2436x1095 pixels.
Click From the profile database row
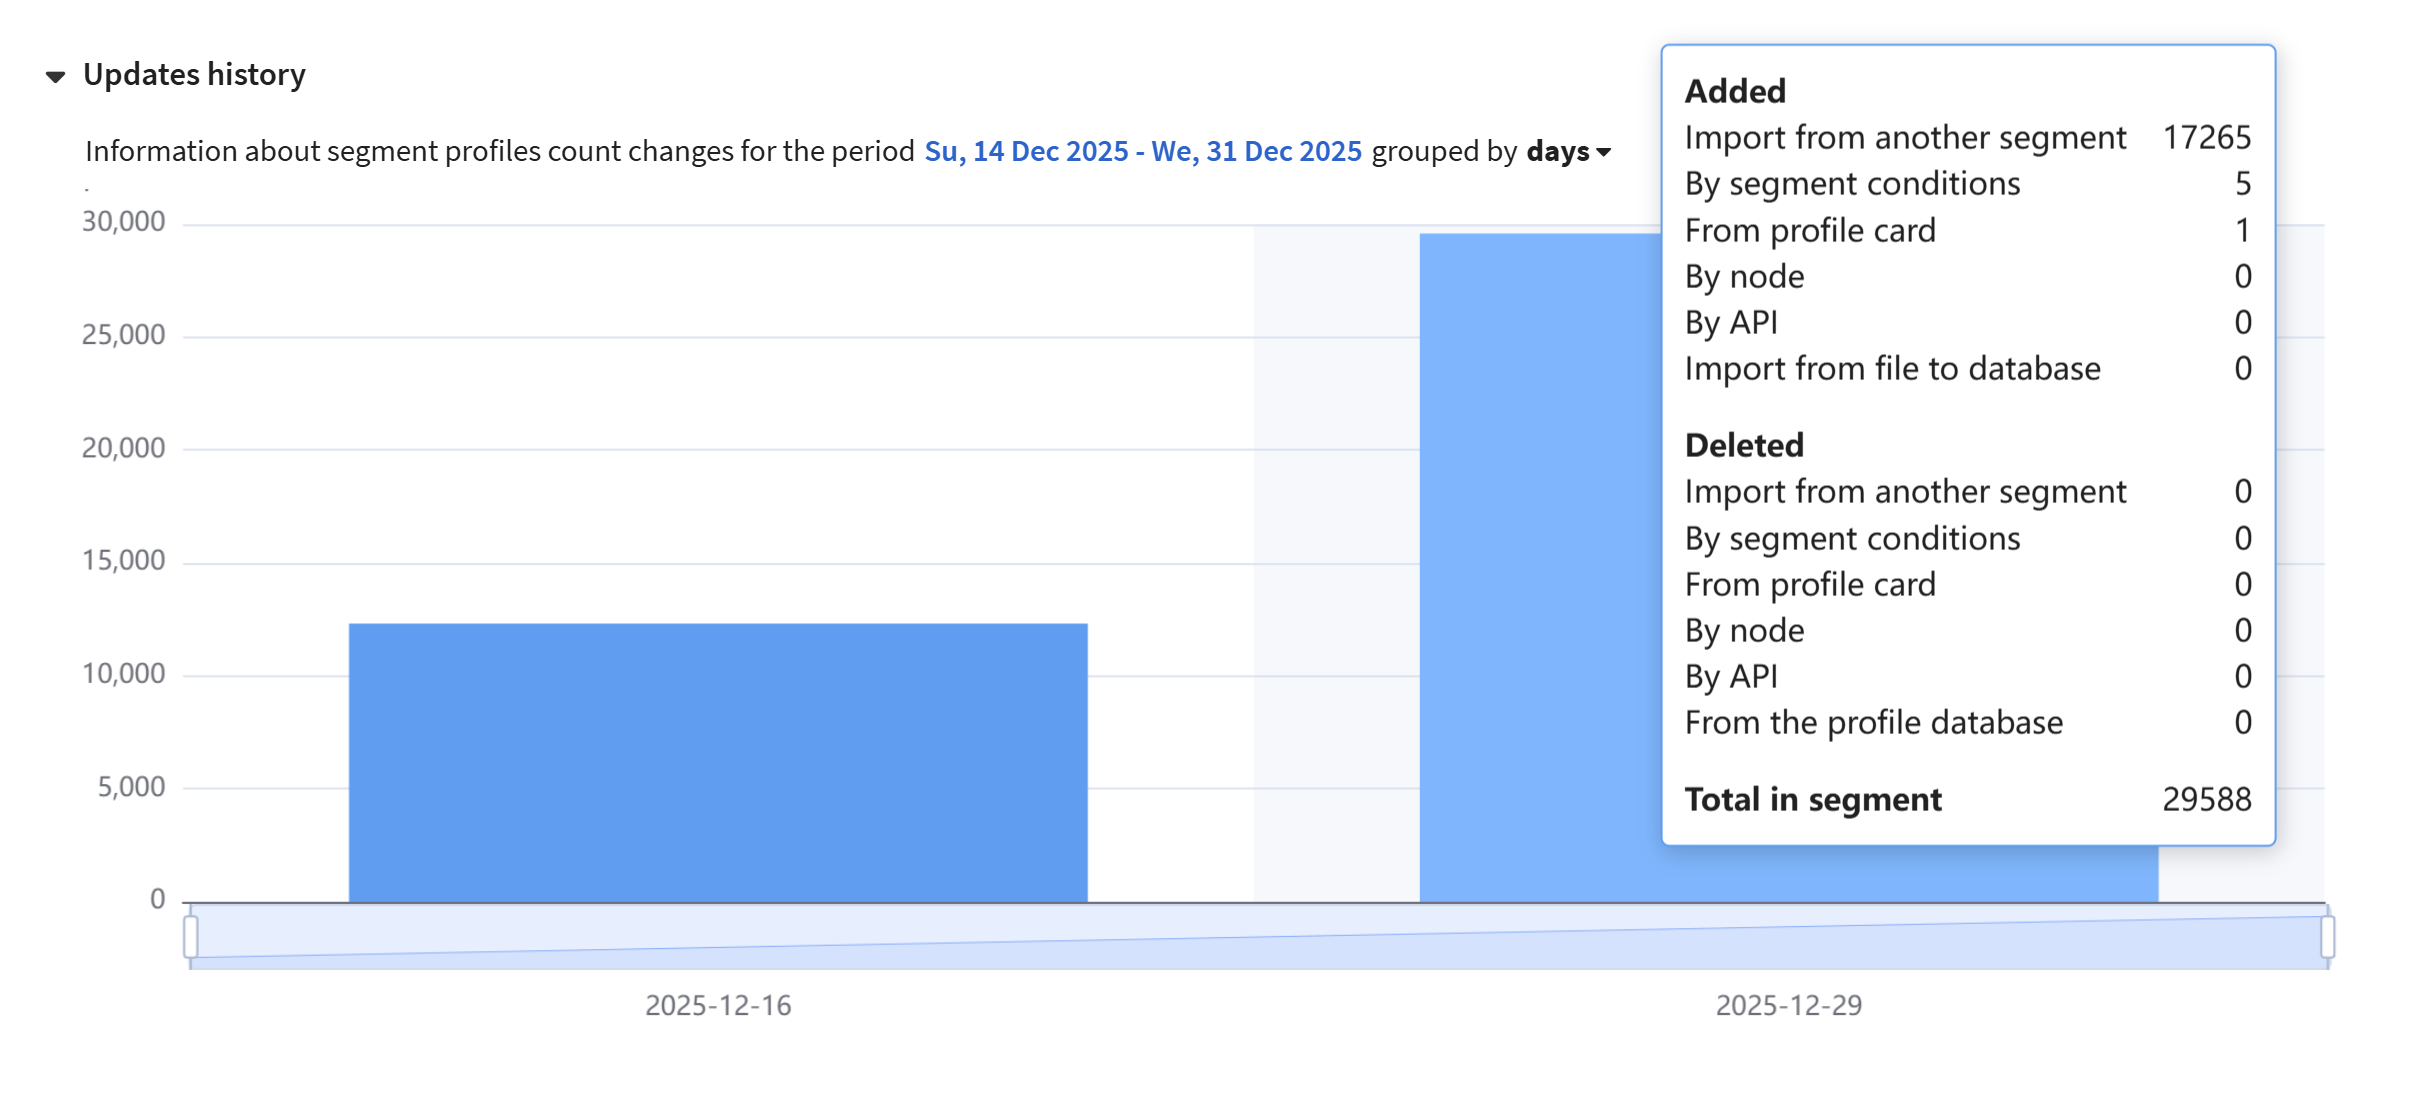click(x=1873, y=723)
